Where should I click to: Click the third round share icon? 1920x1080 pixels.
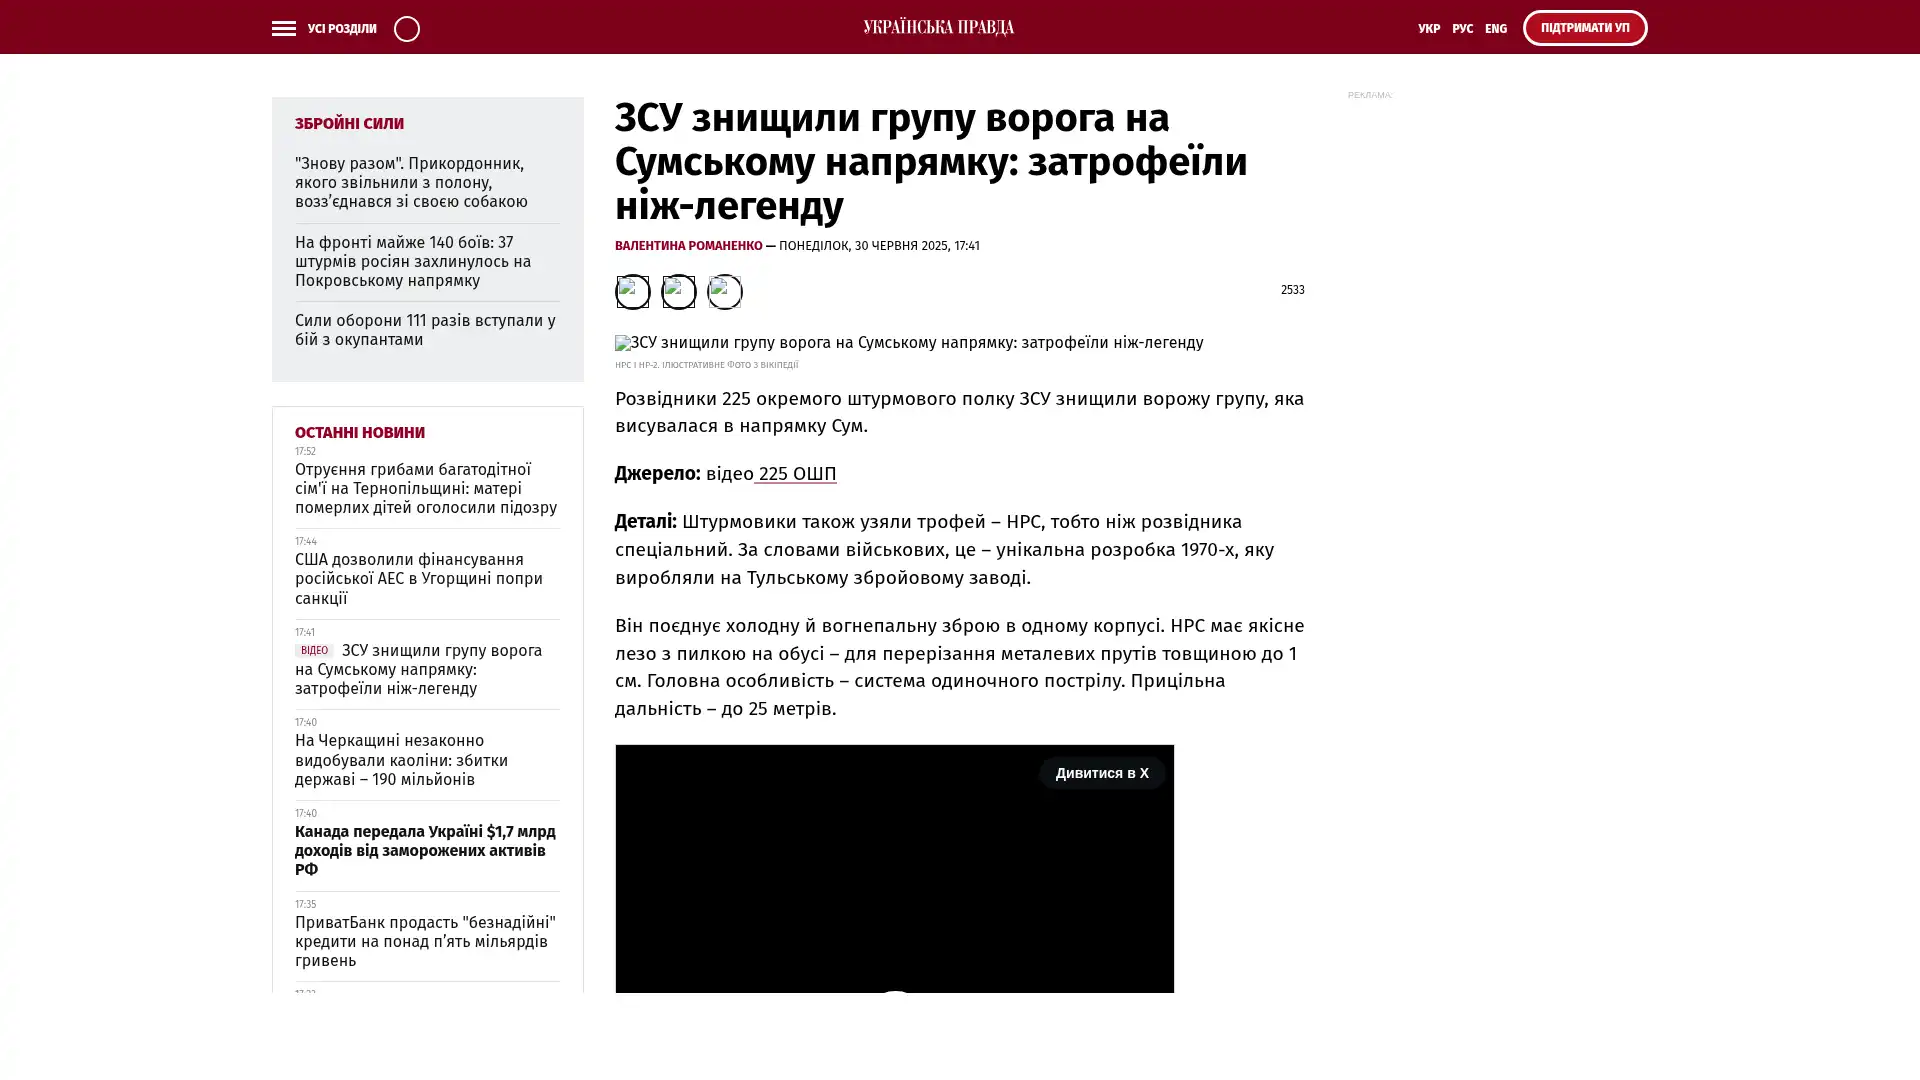pos(724,291)
